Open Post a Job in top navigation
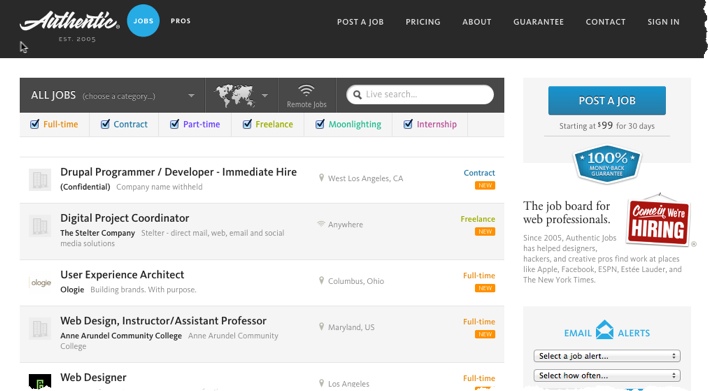Screen dimensions: 708x391 360,22
